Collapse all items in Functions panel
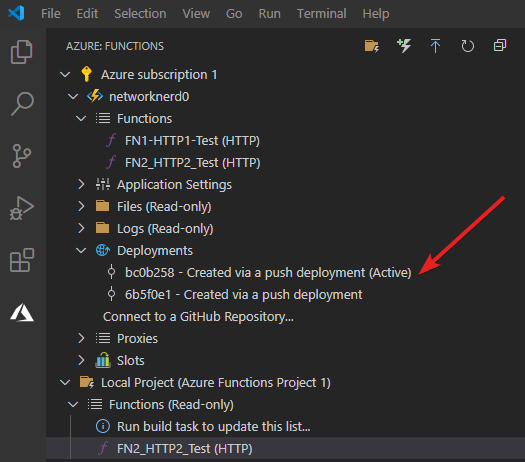525x462 pixels. (x=500, y=46)
